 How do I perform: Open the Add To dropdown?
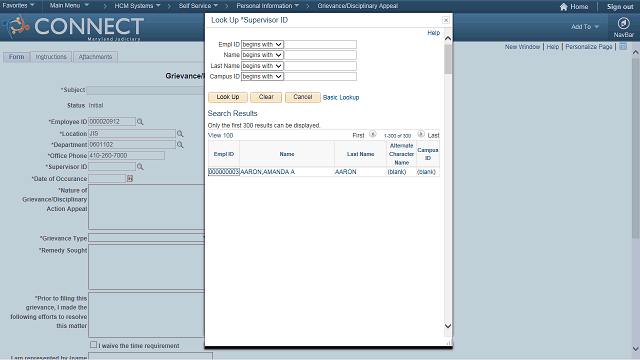click(585, 27)
